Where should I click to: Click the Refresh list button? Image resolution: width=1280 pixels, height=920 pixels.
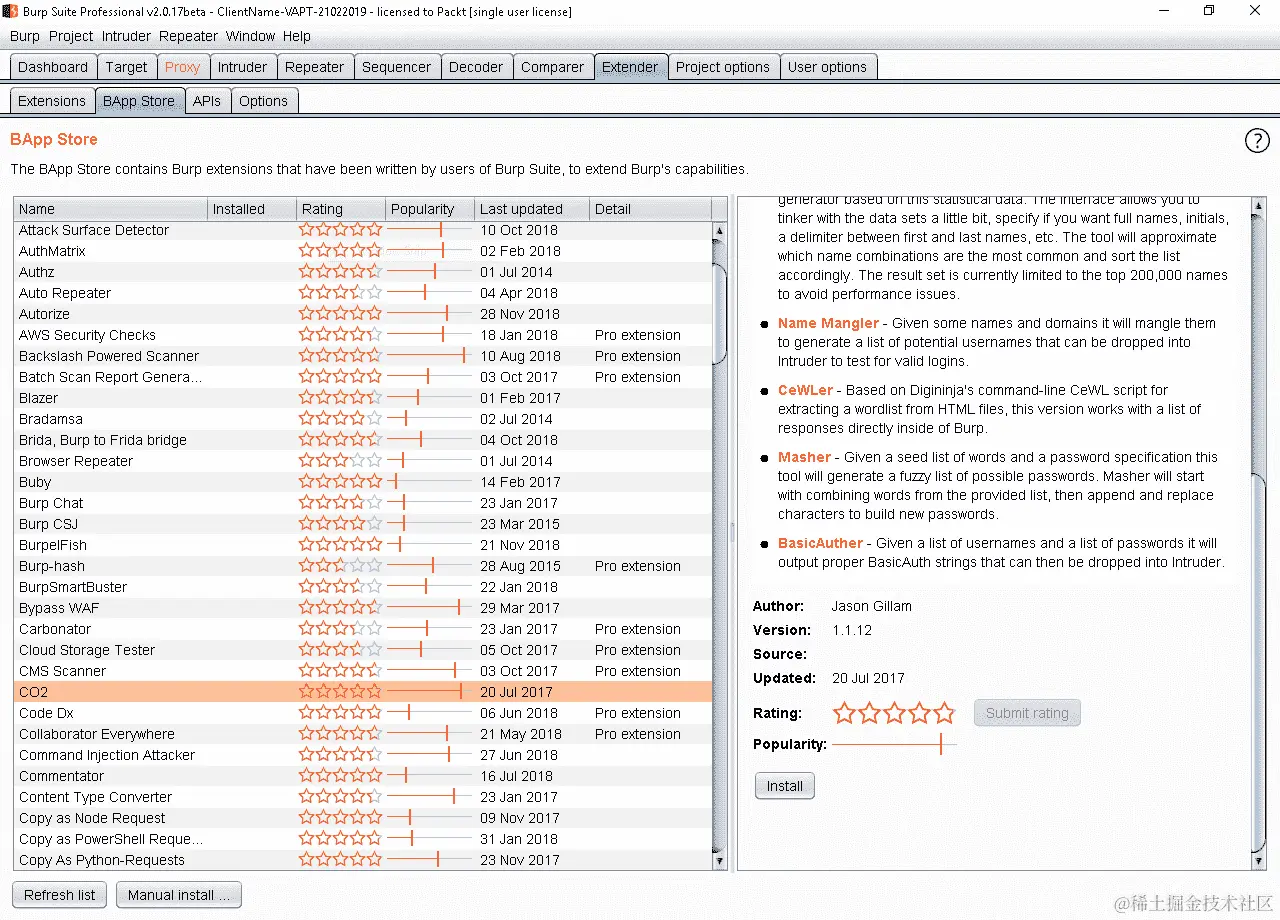tap(60, 895)
